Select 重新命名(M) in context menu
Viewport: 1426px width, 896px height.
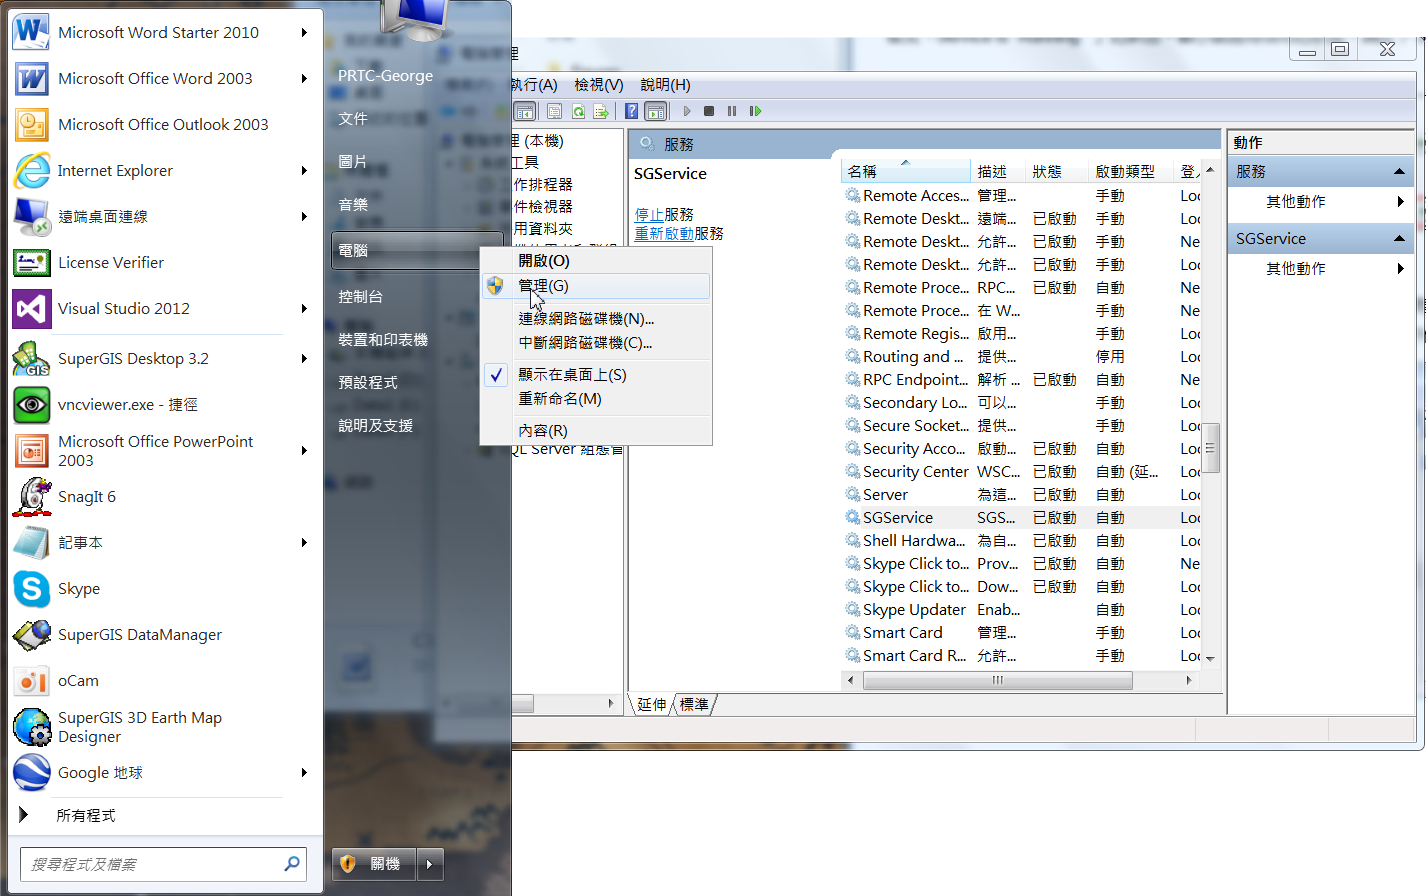click(596, 399)
